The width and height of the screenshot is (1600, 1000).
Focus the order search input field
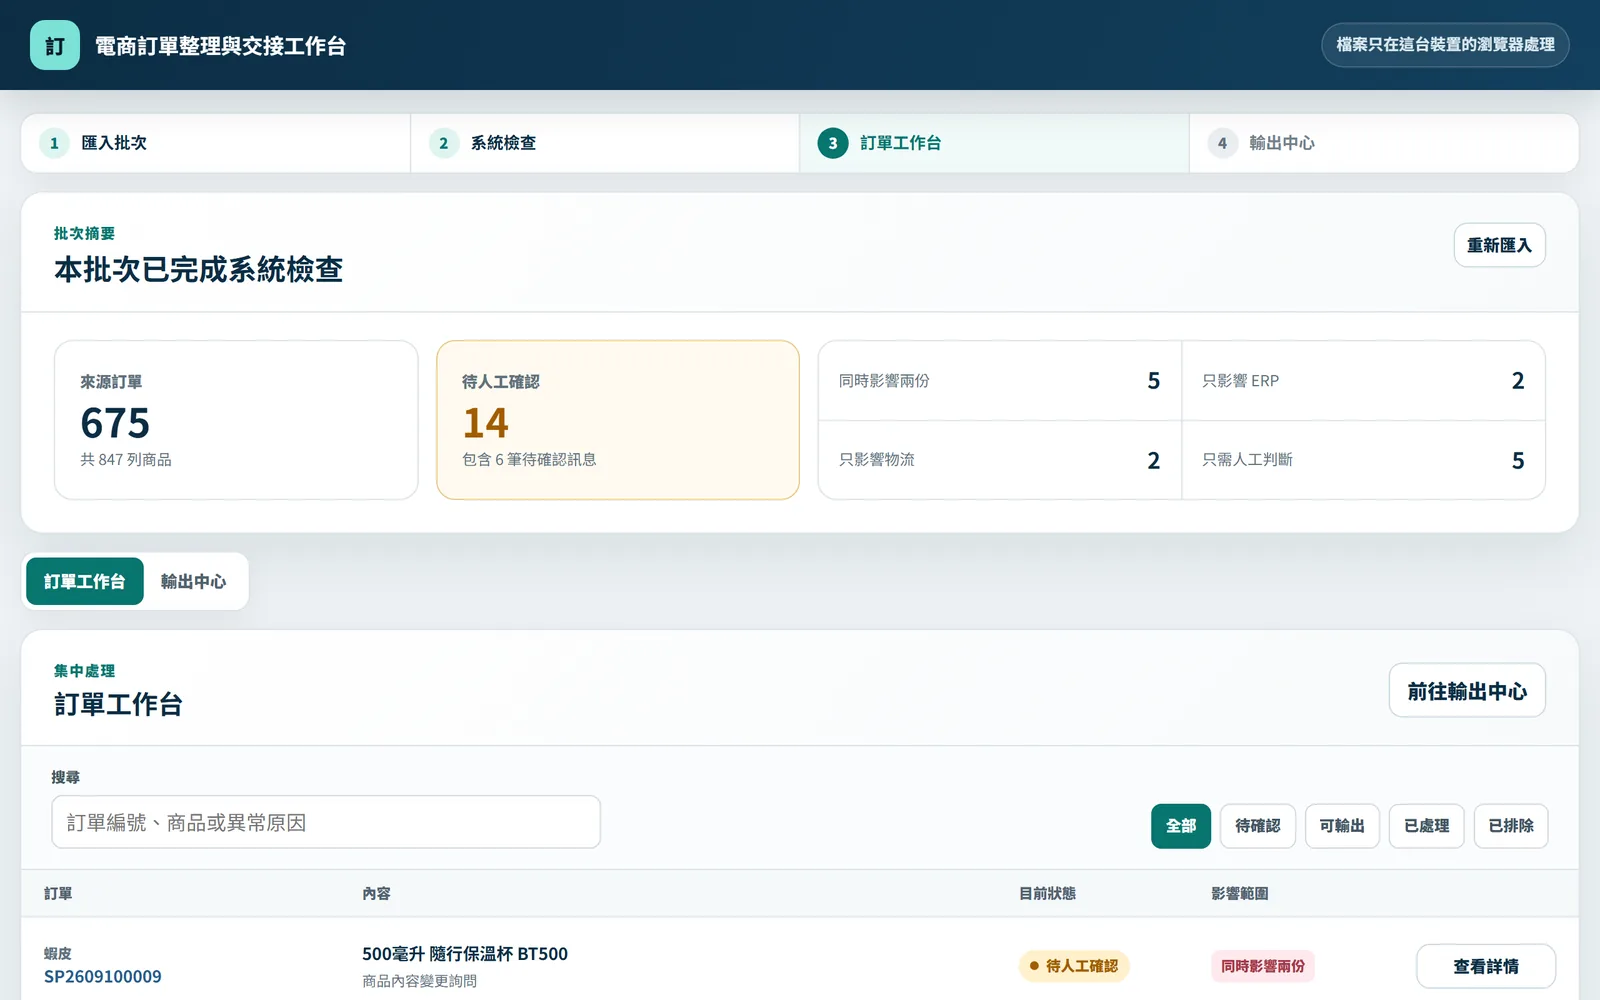point(326,822)
